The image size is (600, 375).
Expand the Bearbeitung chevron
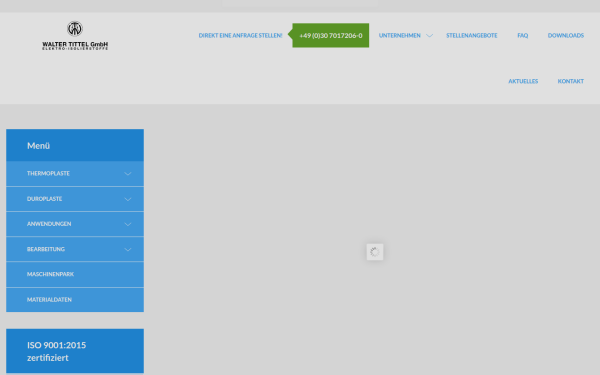click(x=128, y=249)
